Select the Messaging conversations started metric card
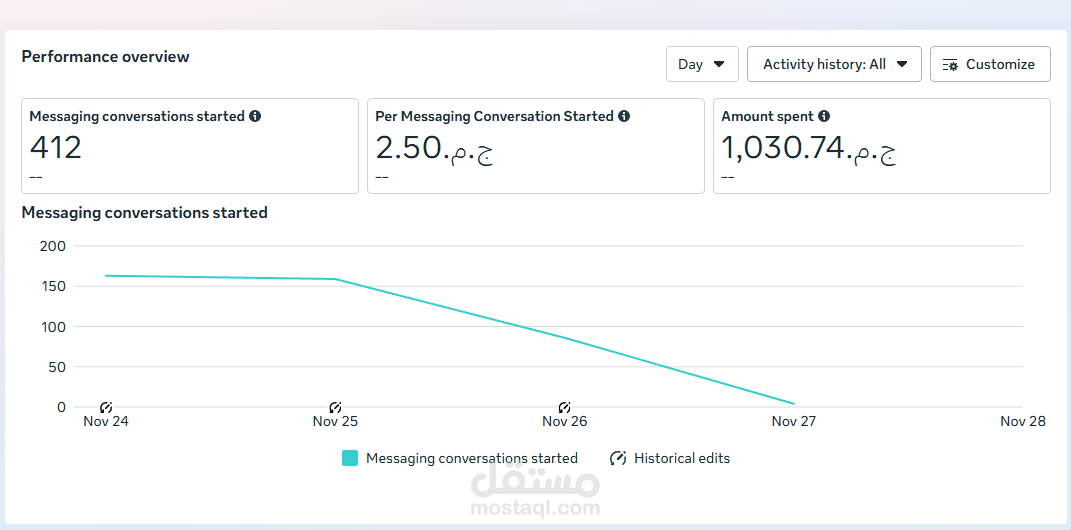The width and height of the screenshot is (1071, 530). [x=190, y=146]
